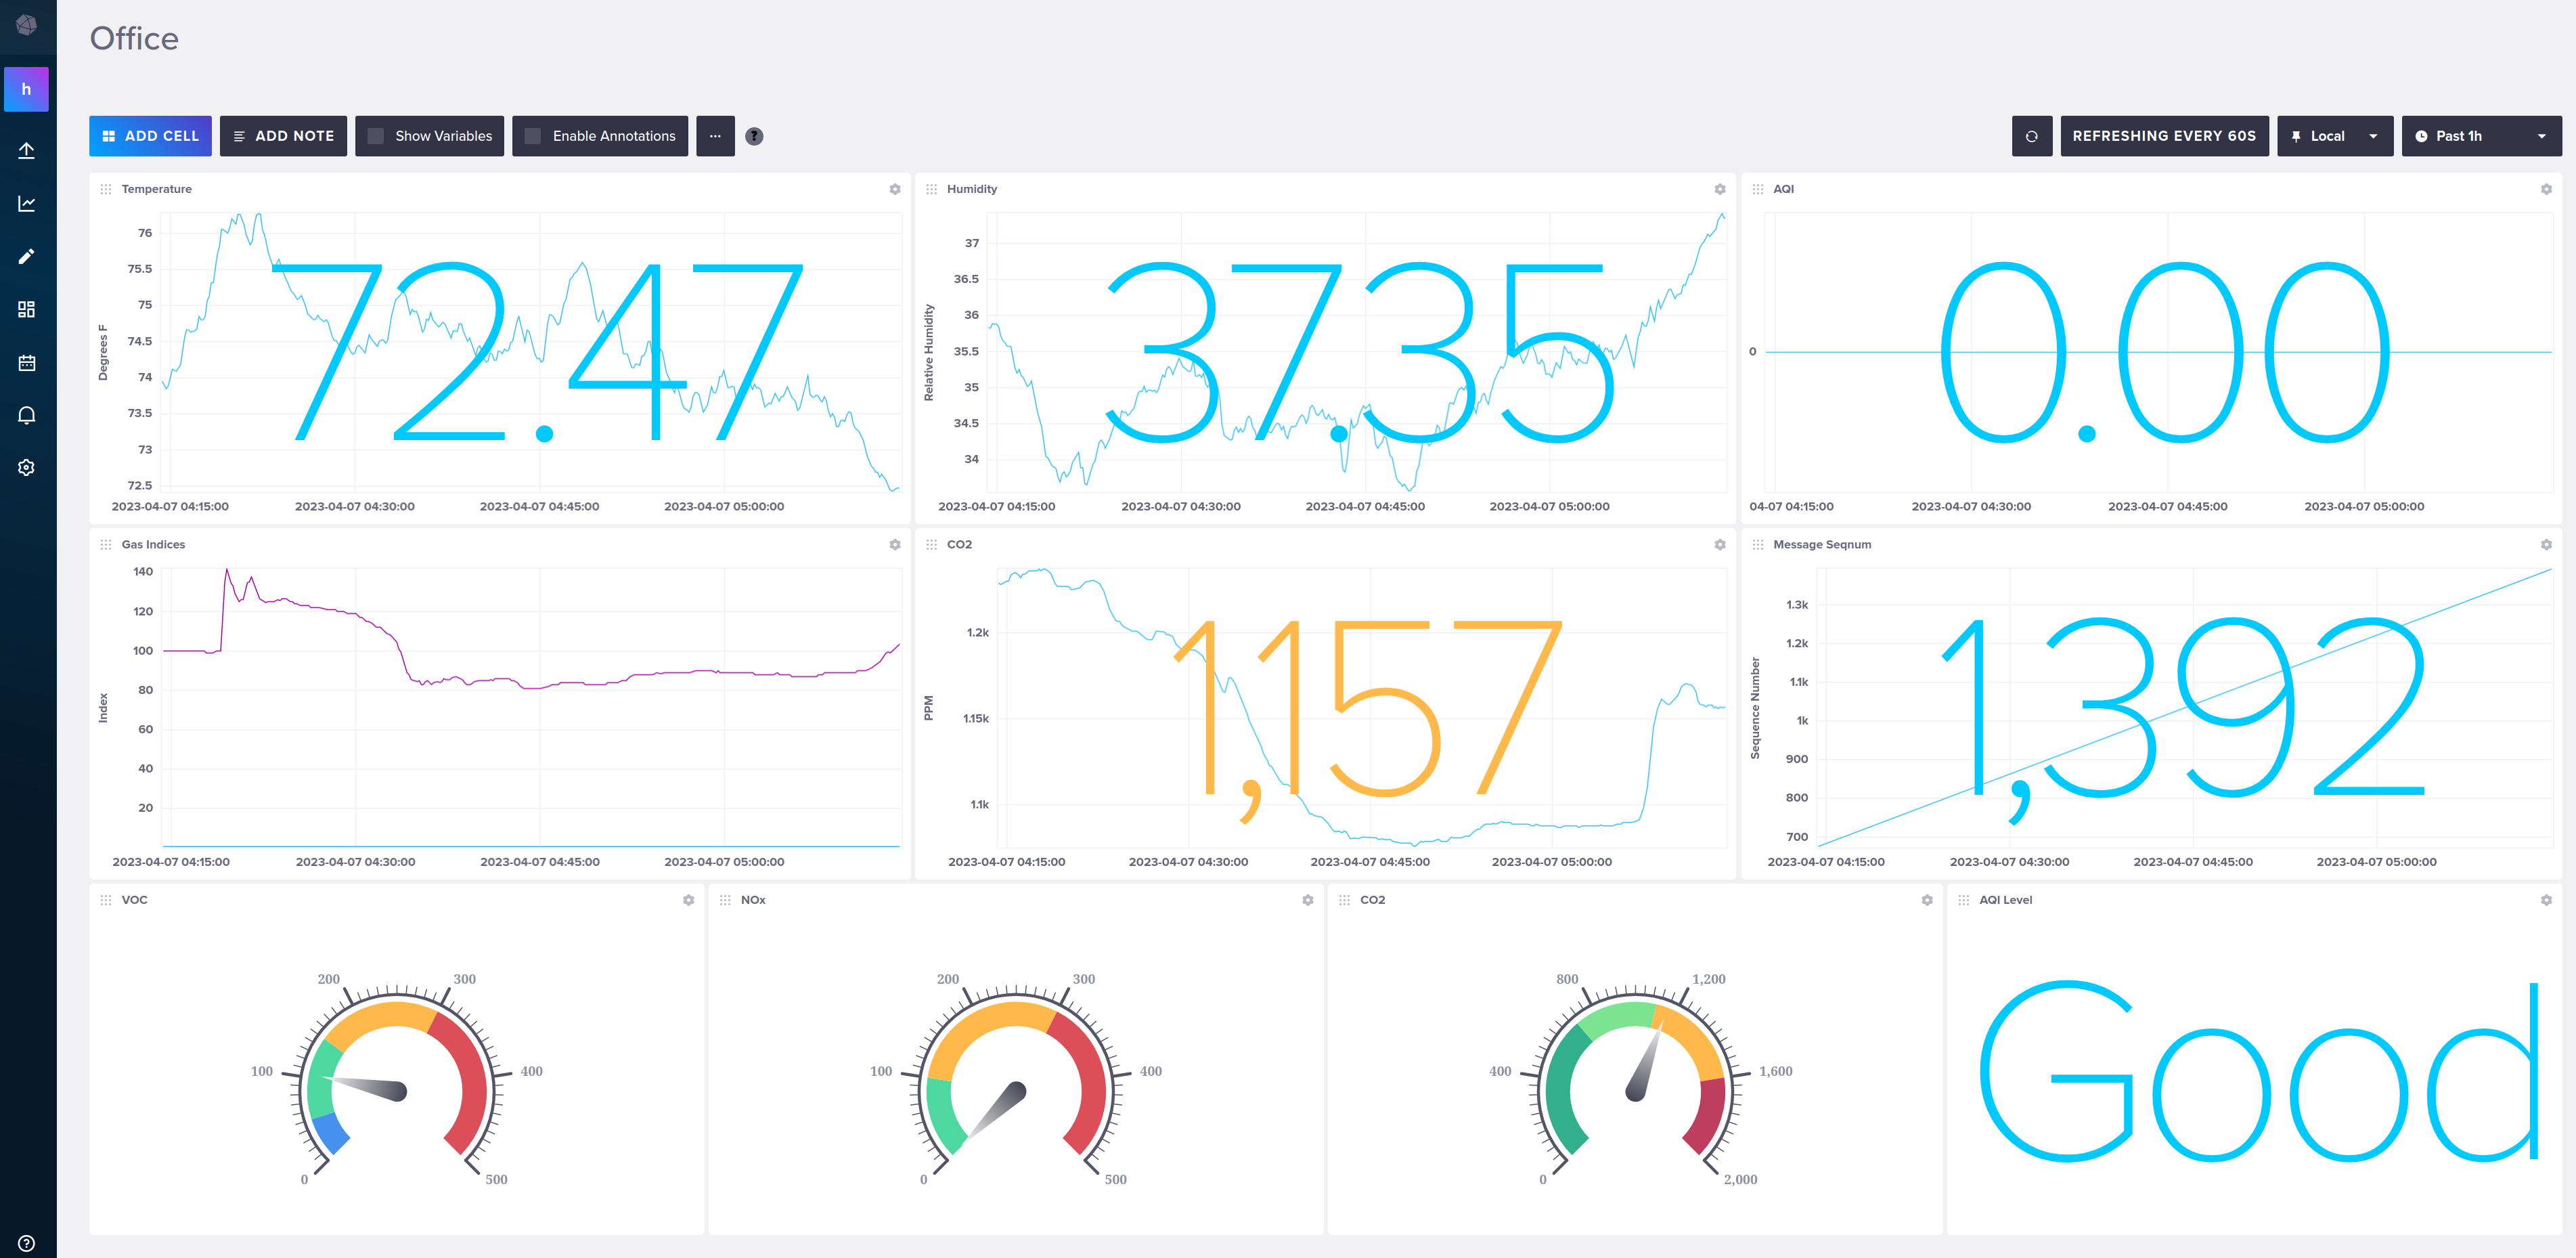This screenshot has width=2576, height=1258.
Task: Open Alerts bell icon in sidebar
Action: tap(27, 415)
